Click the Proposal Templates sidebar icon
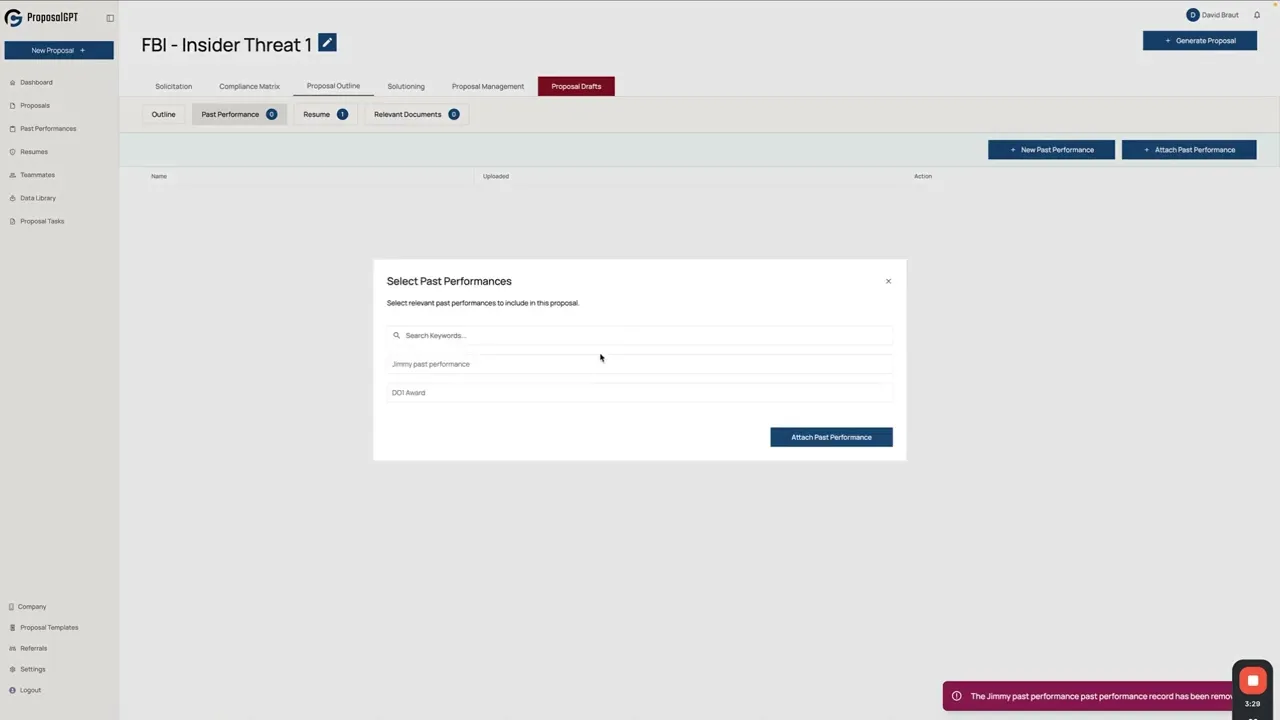Viewport: 1280px width, 720px height. point(12,628)
